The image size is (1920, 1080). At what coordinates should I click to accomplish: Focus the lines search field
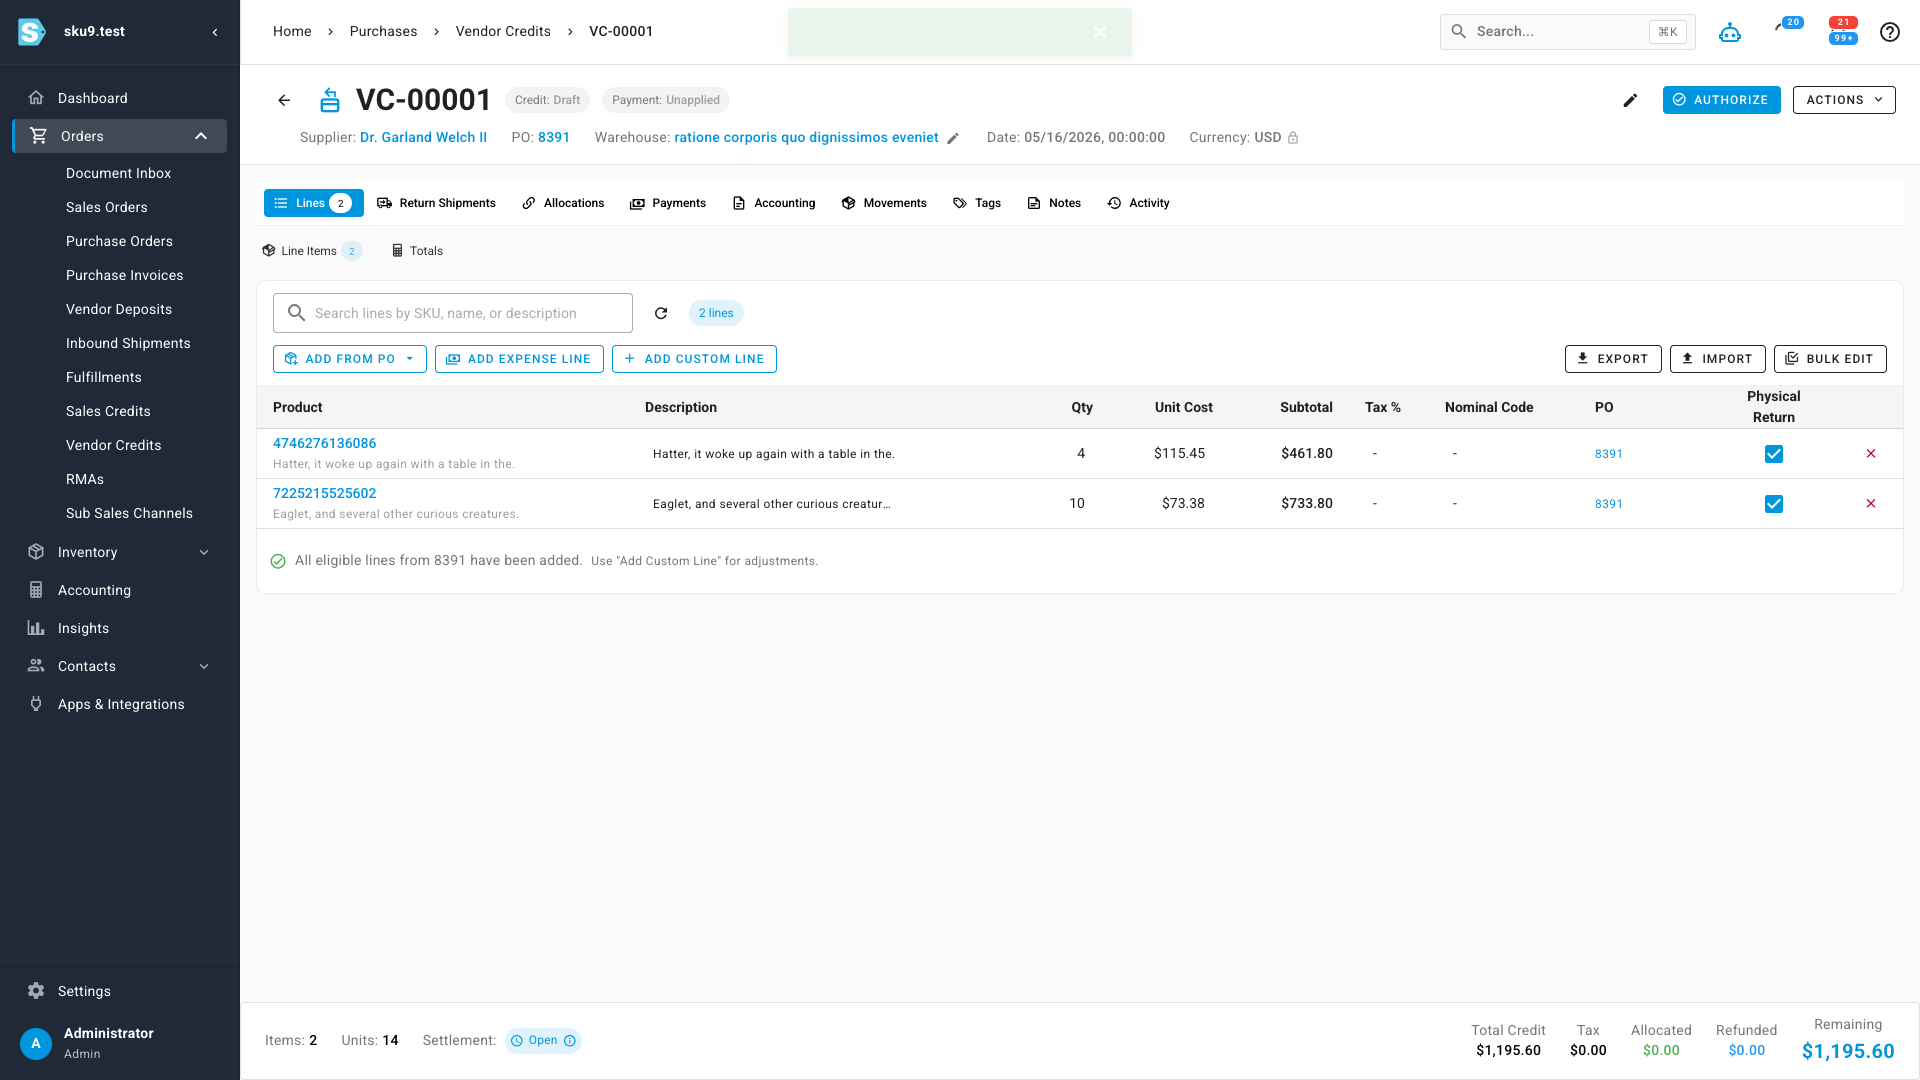[x=453, y=313]
